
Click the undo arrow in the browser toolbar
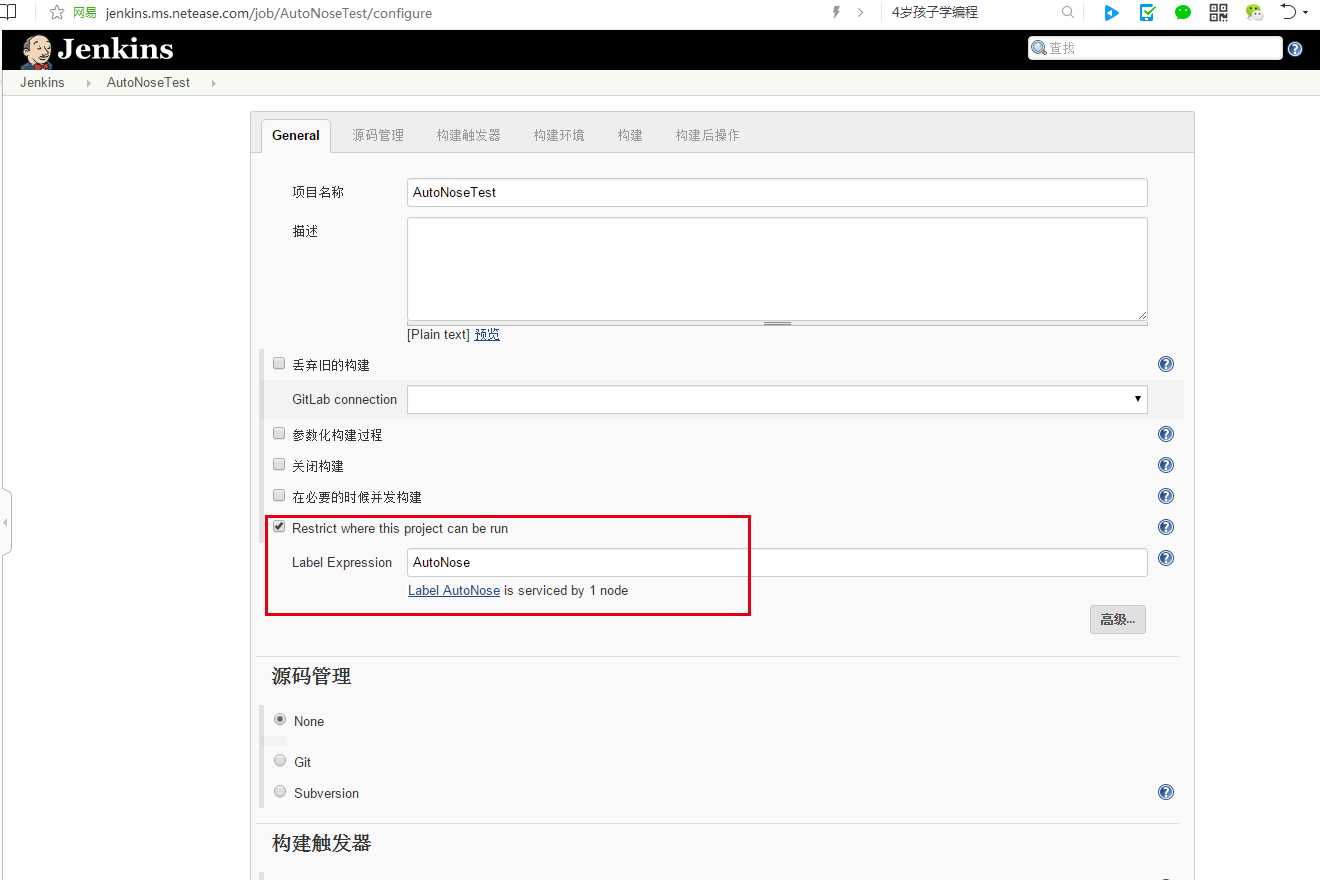pyautogui.click(x=1289, y=13)
